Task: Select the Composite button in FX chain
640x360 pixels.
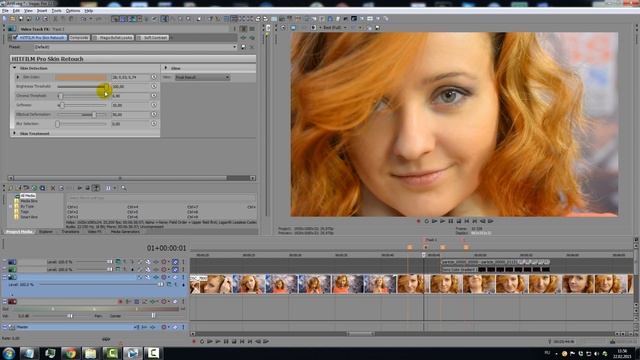Action: pyautogui.click(x=79, y=38)
